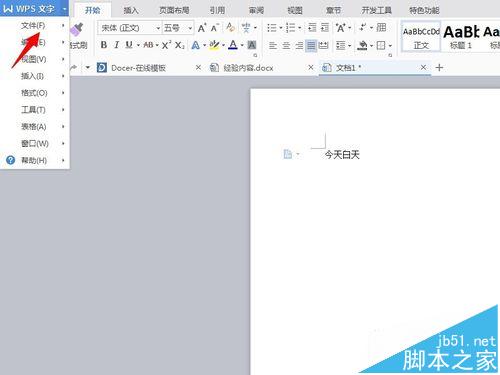
Task: Switch to the 审阅 ribbon tab
Action: point(256,10)
